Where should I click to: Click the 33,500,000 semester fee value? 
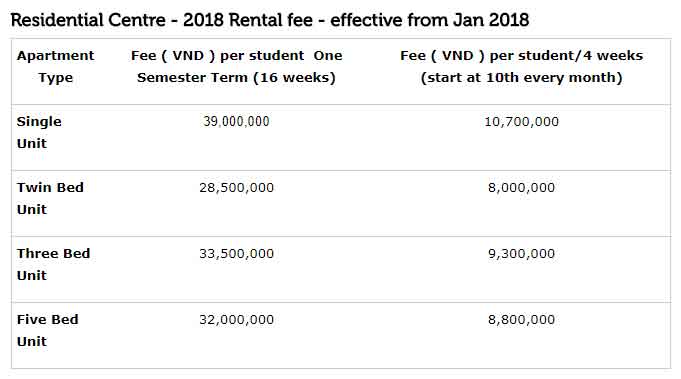[236, 254]
